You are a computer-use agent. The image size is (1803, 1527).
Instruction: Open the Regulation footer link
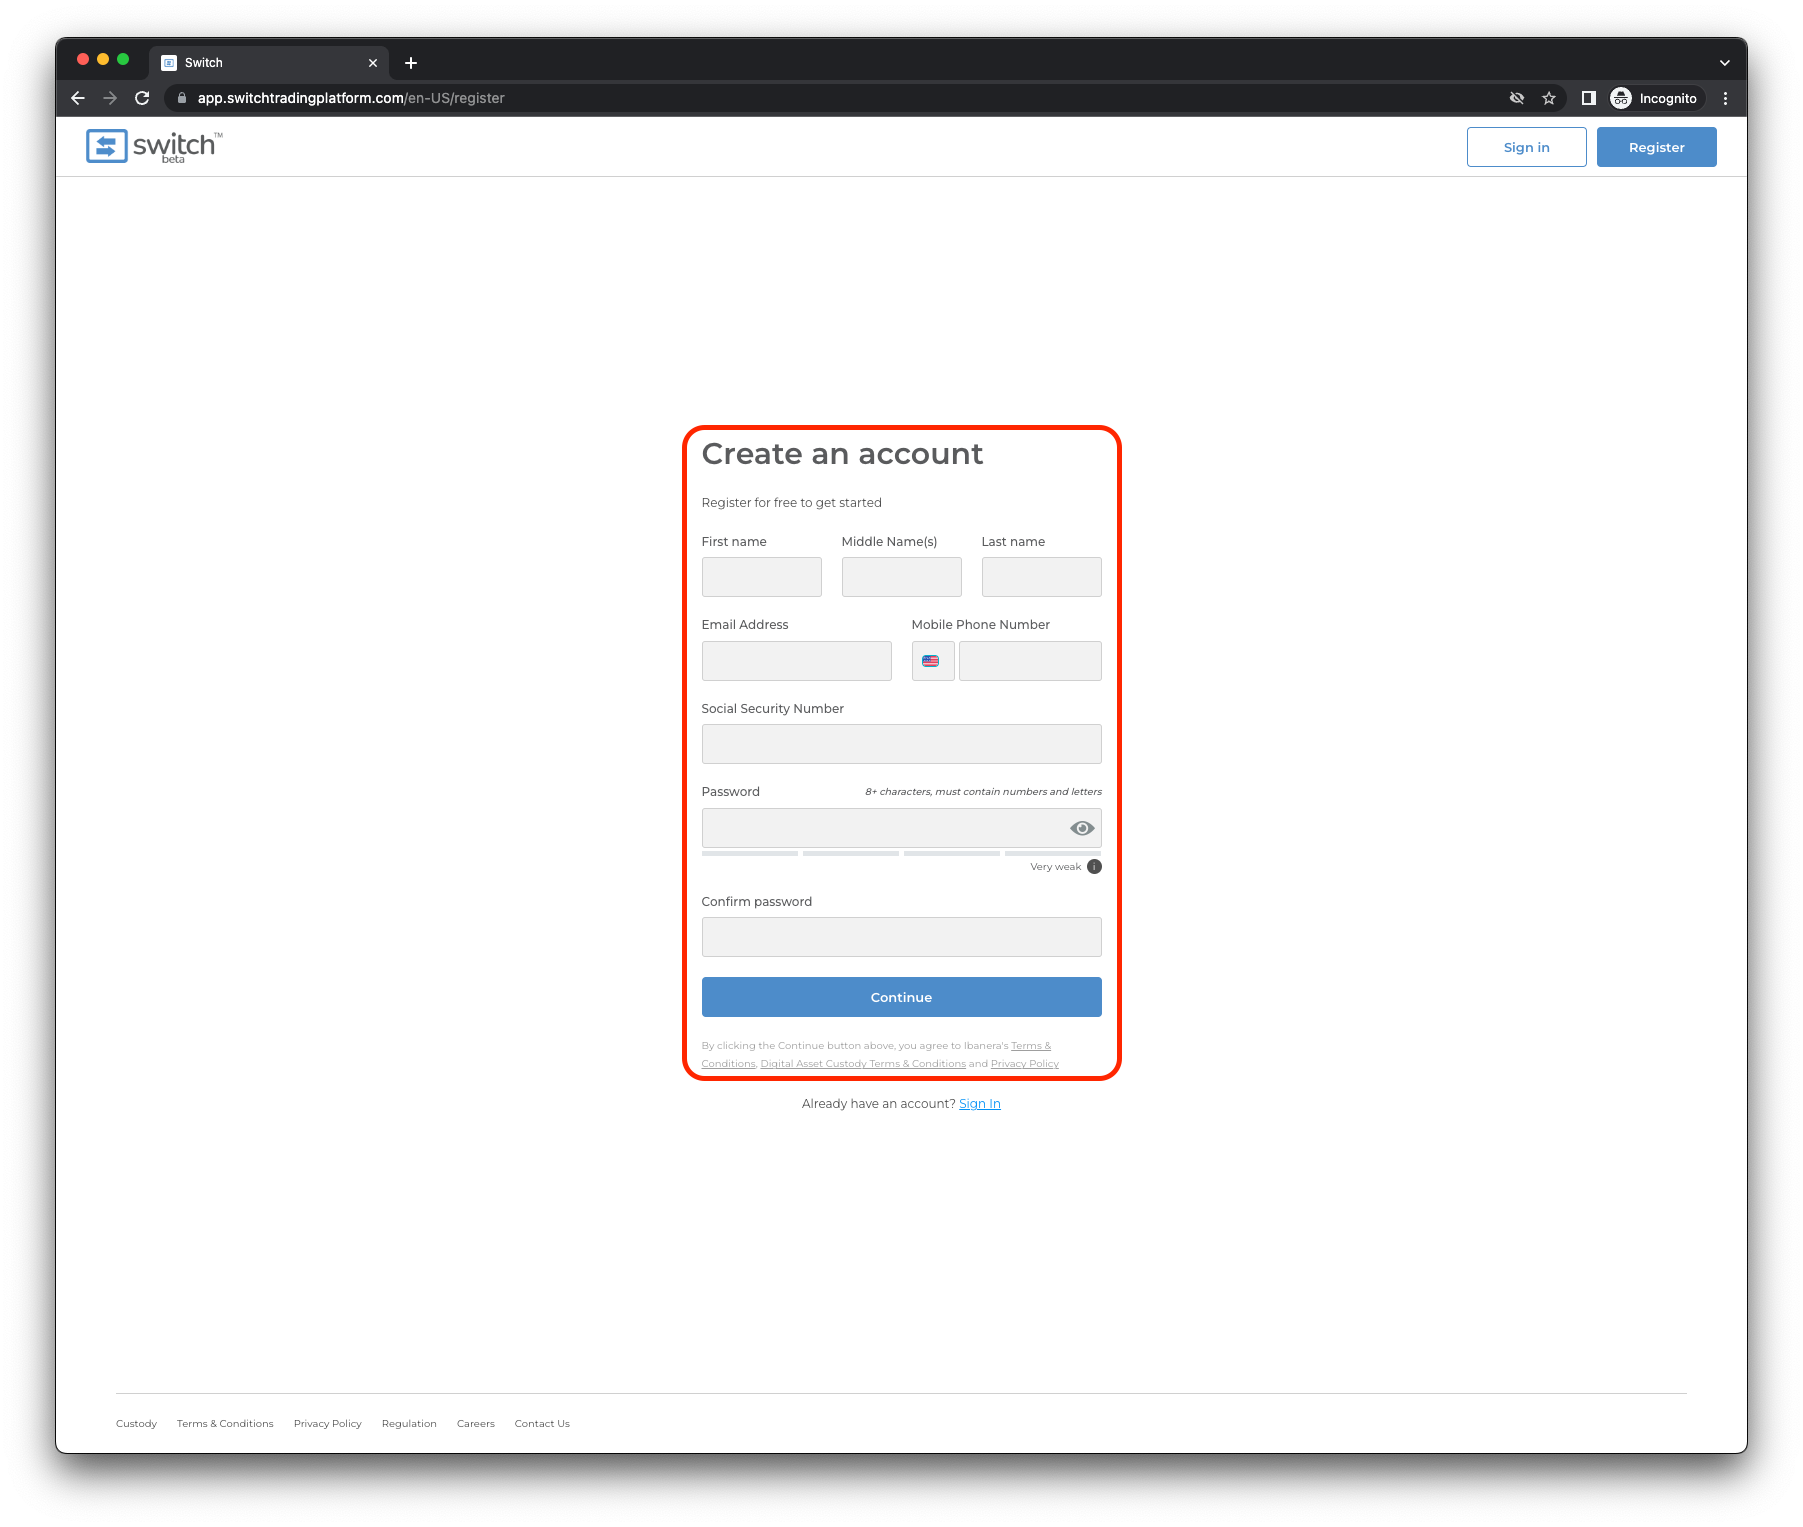point(409,1424)
